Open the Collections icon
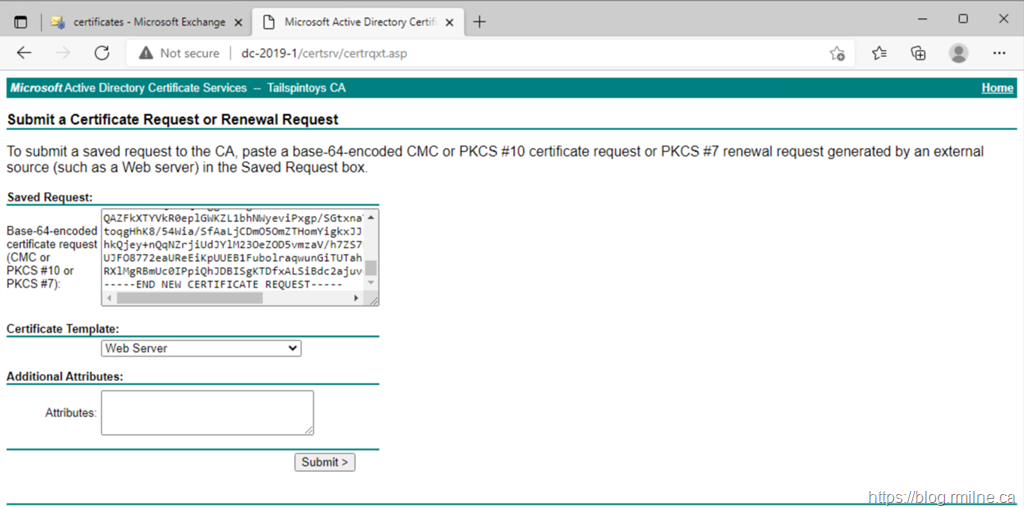This screenshot has height=508, width=1024. 918,53
